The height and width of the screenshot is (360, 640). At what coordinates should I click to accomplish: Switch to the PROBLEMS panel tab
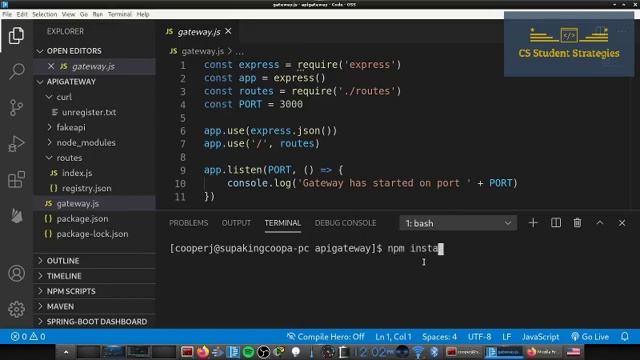pos(189,223)
